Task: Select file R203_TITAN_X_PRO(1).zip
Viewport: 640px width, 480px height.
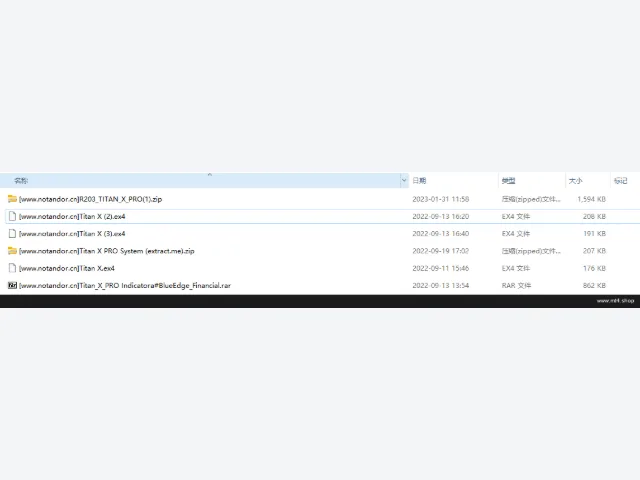Action: point(90,199)
